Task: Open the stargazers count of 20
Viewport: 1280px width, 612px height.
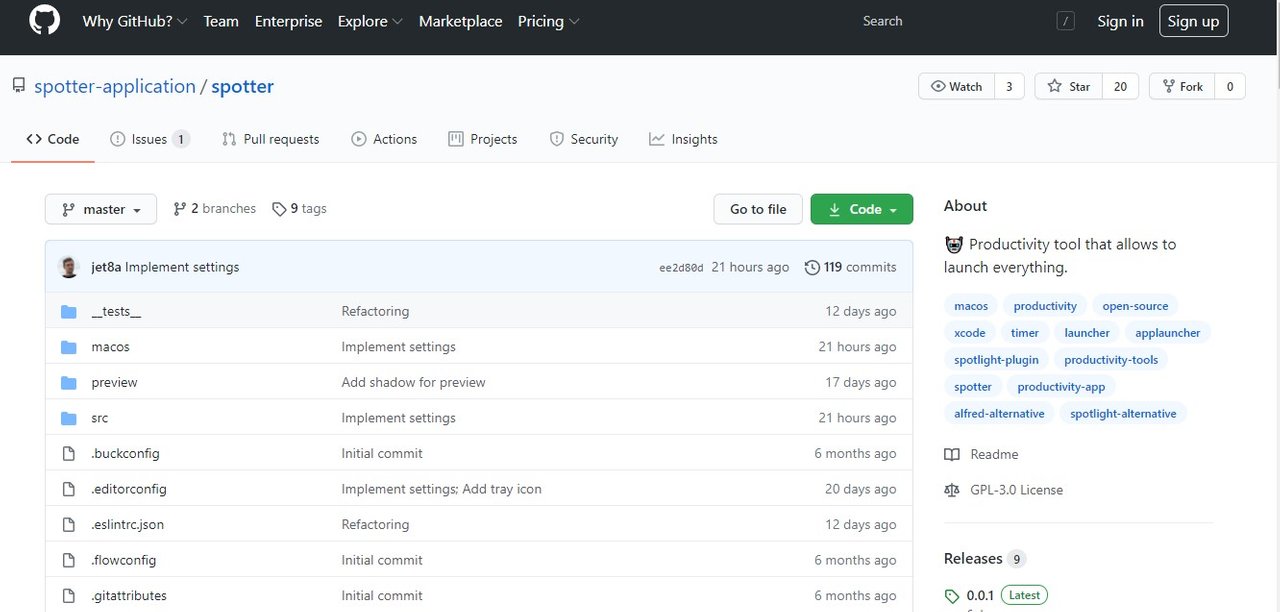Action: [x=1120, y=86]
